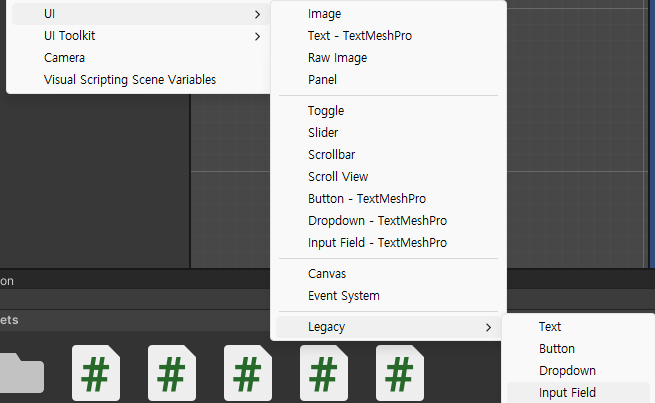Select Camera from the menu
The height and width of the screenshot is (403, 655).
(141, 58)
